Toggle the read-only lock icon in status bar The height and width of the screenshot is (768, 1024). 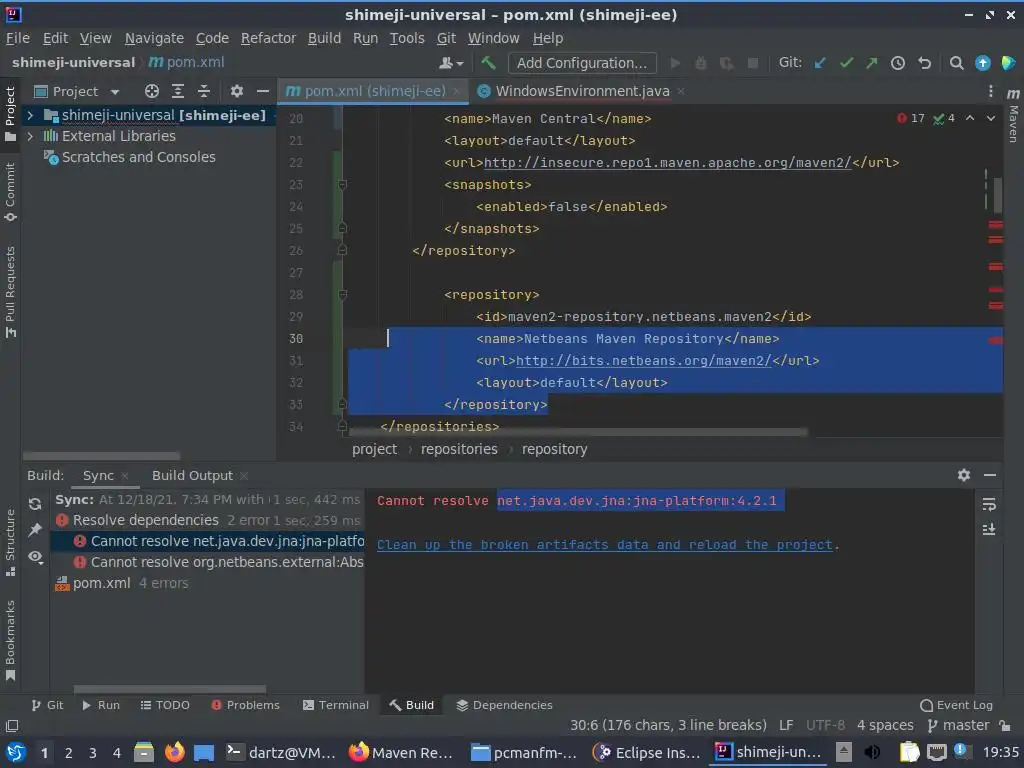click(x=1005, y=726)
